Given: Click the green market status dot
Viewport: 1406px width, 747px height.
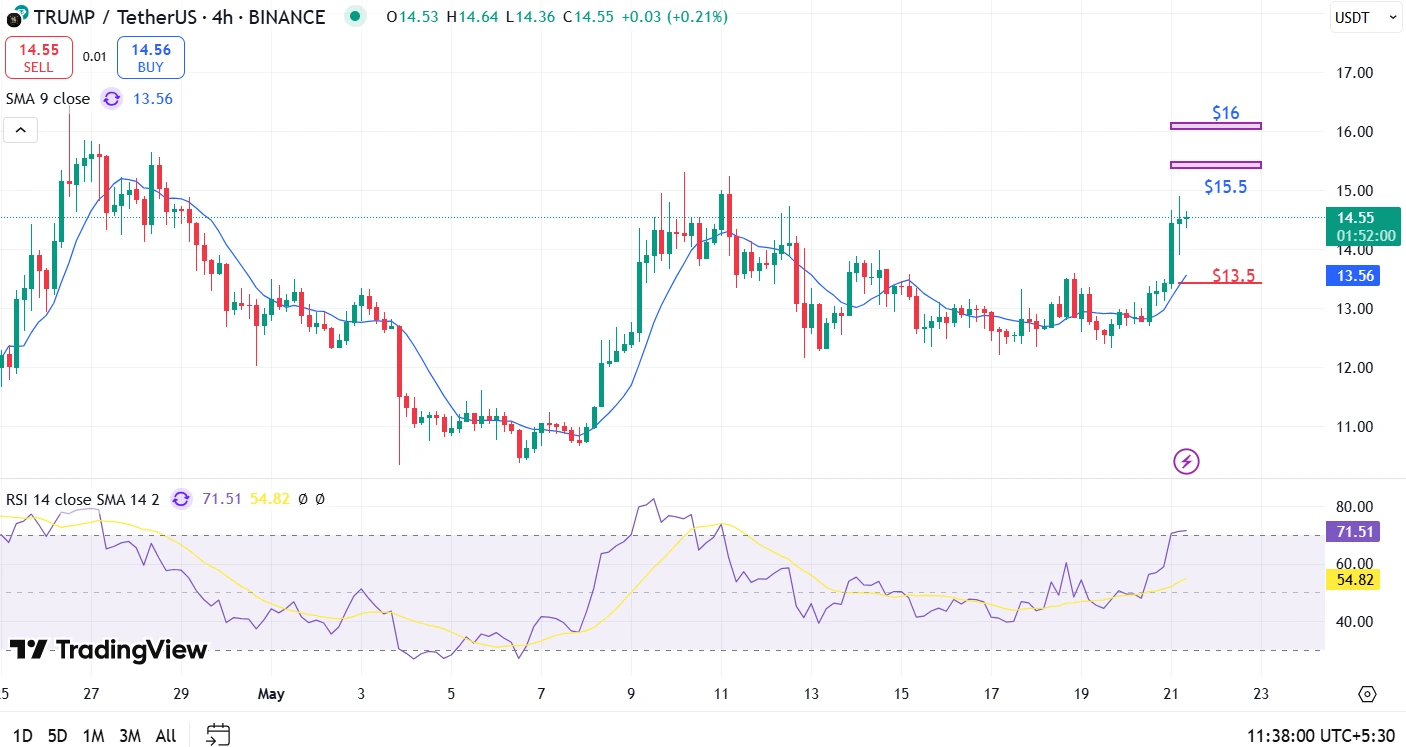Looking at the screenshot, I should (x=355, y=17).
